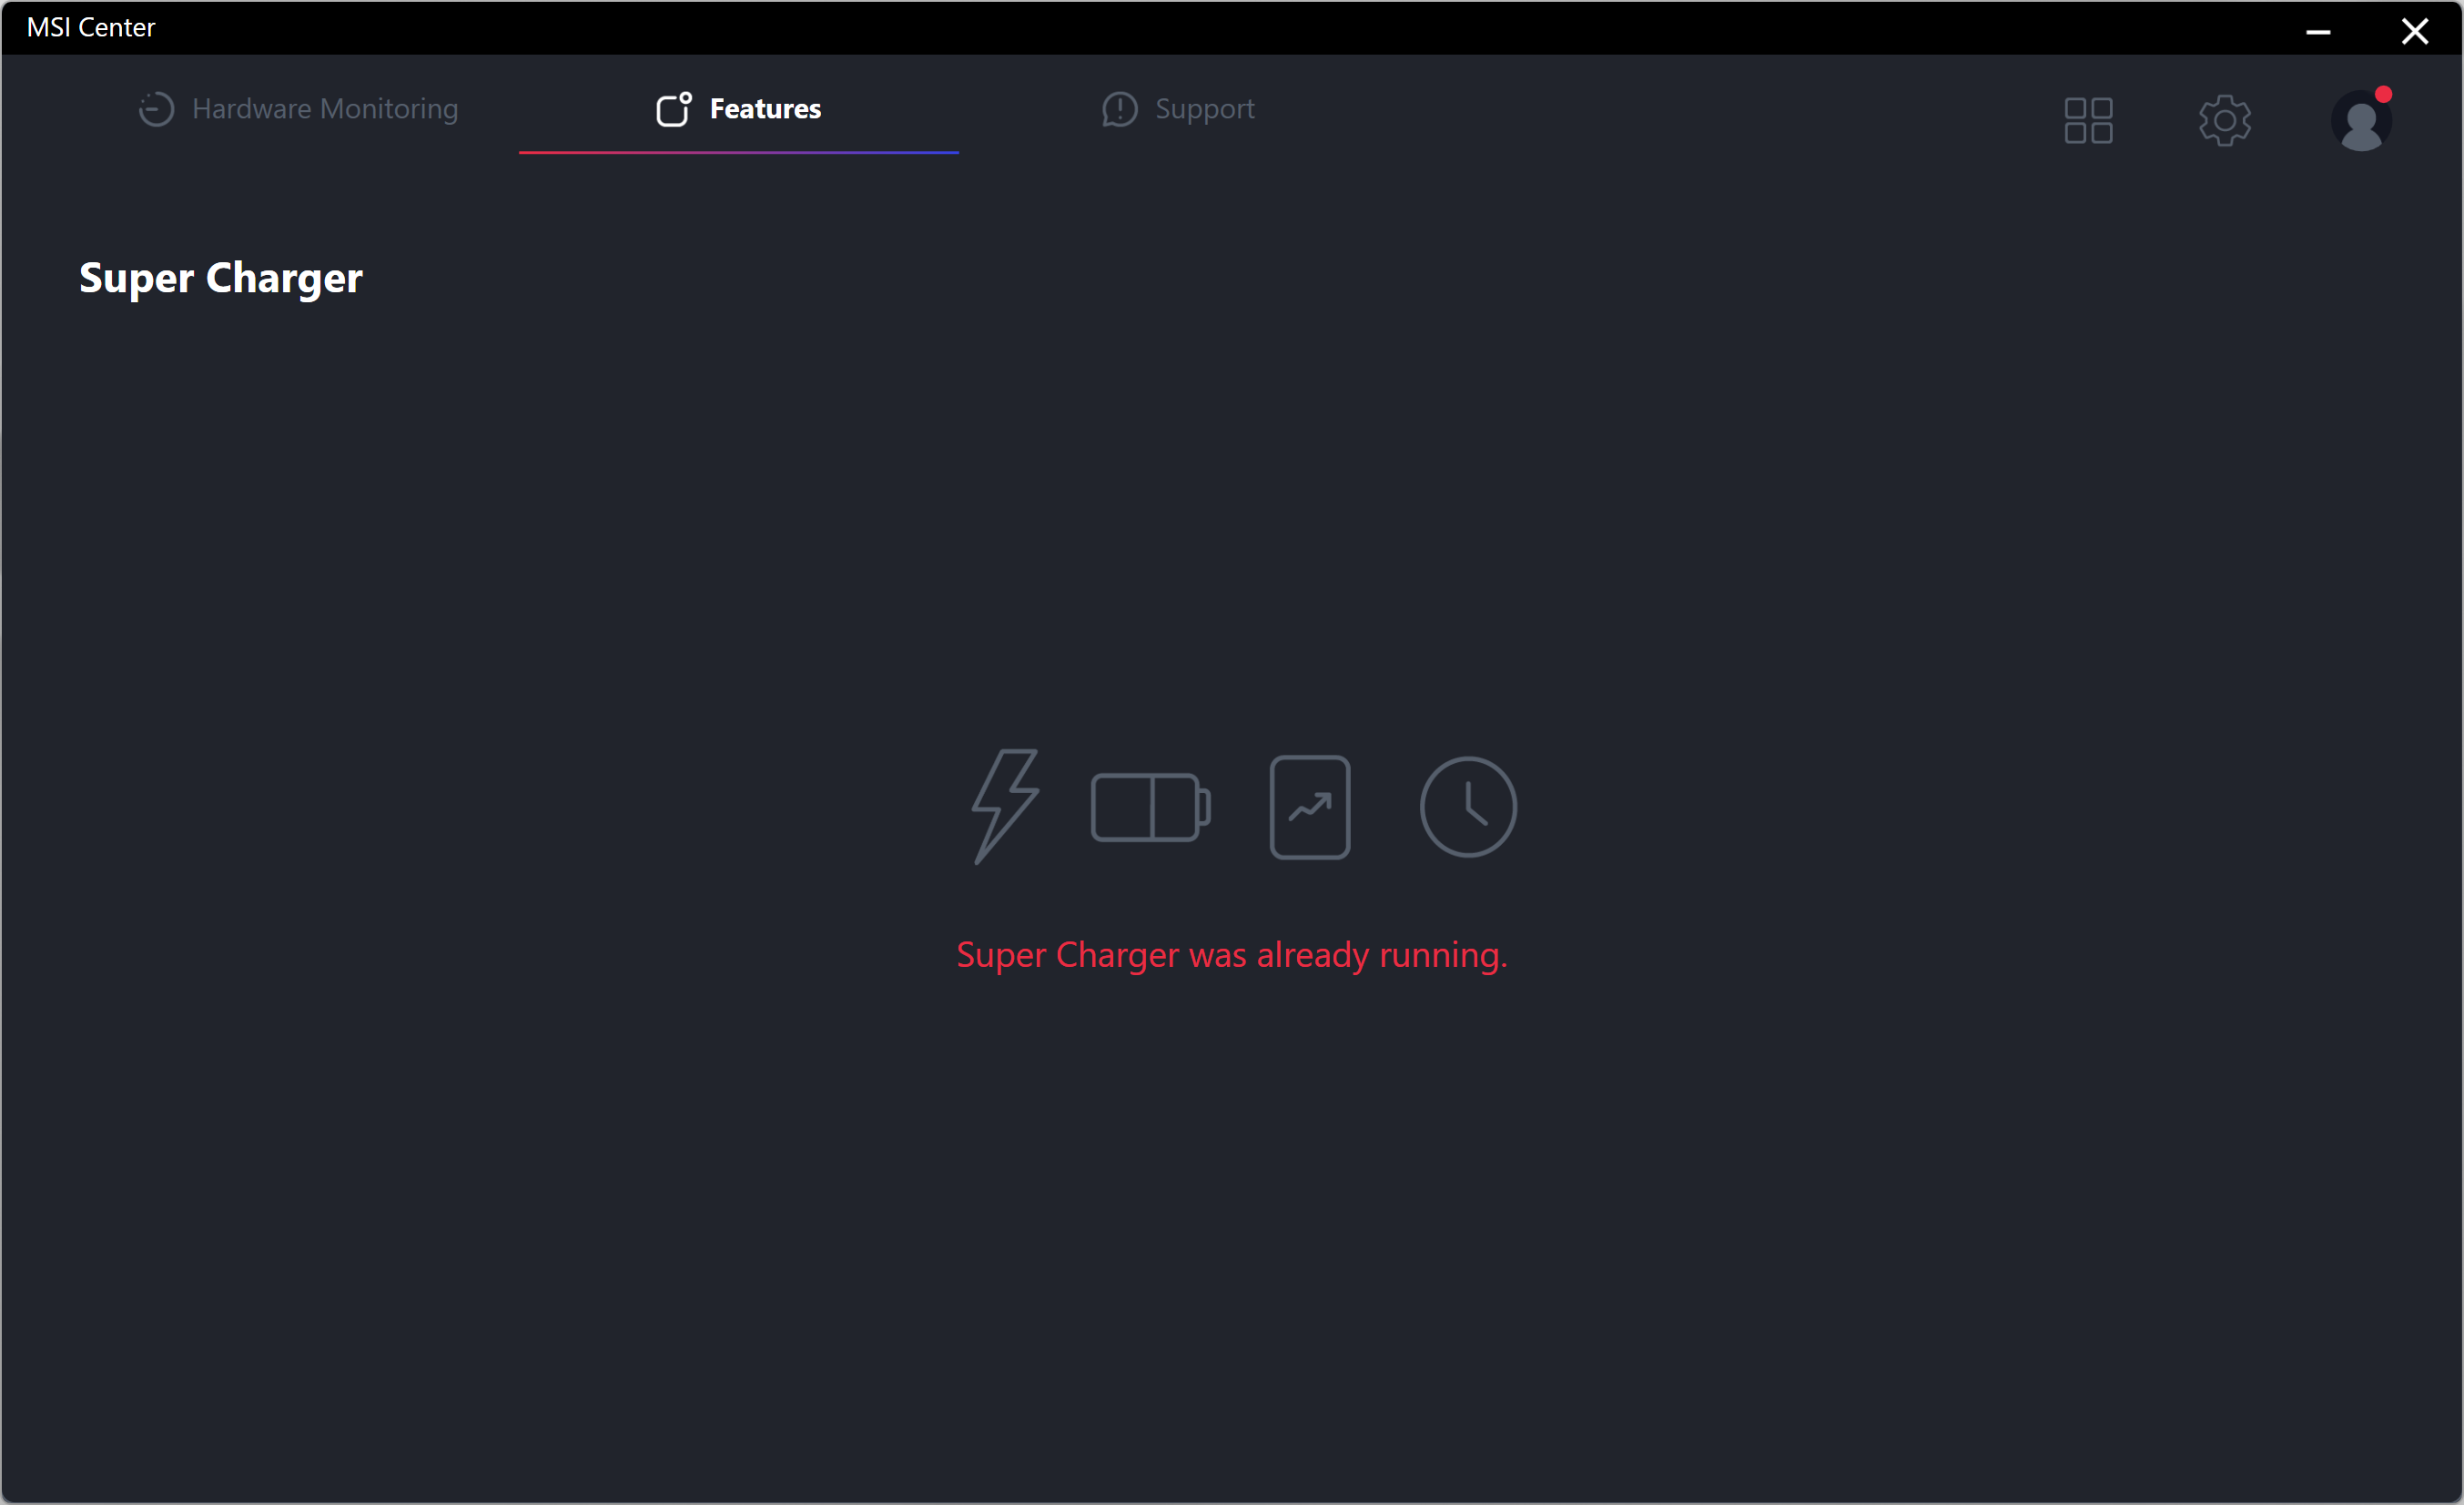Viewport: 2464px width, 1505px height.
Task: Click the red profile notification dot
Action: (x=2383, y=95)
